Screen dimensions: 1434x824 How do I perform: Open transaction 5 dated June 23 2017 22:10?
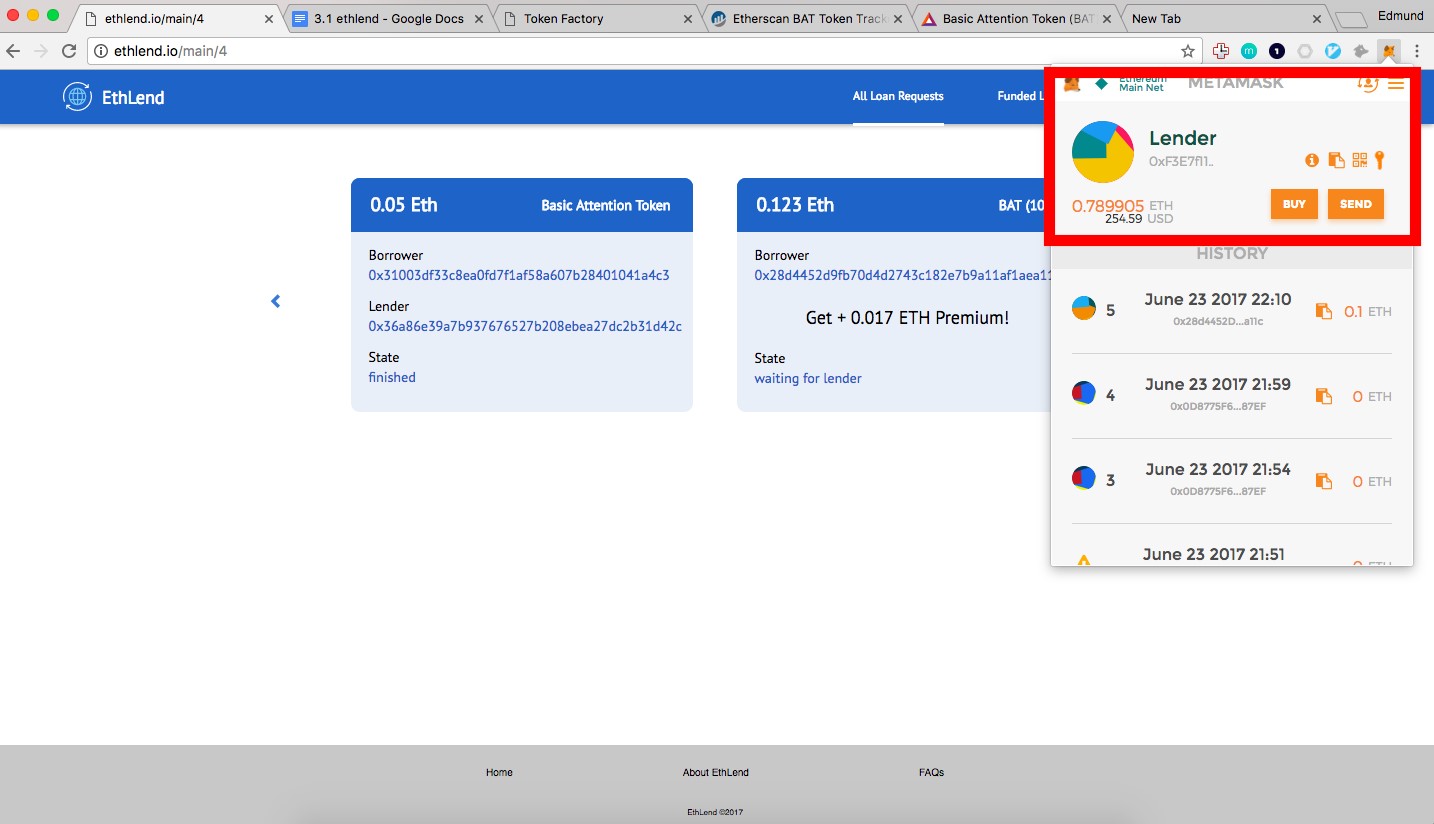point(1232,310)
